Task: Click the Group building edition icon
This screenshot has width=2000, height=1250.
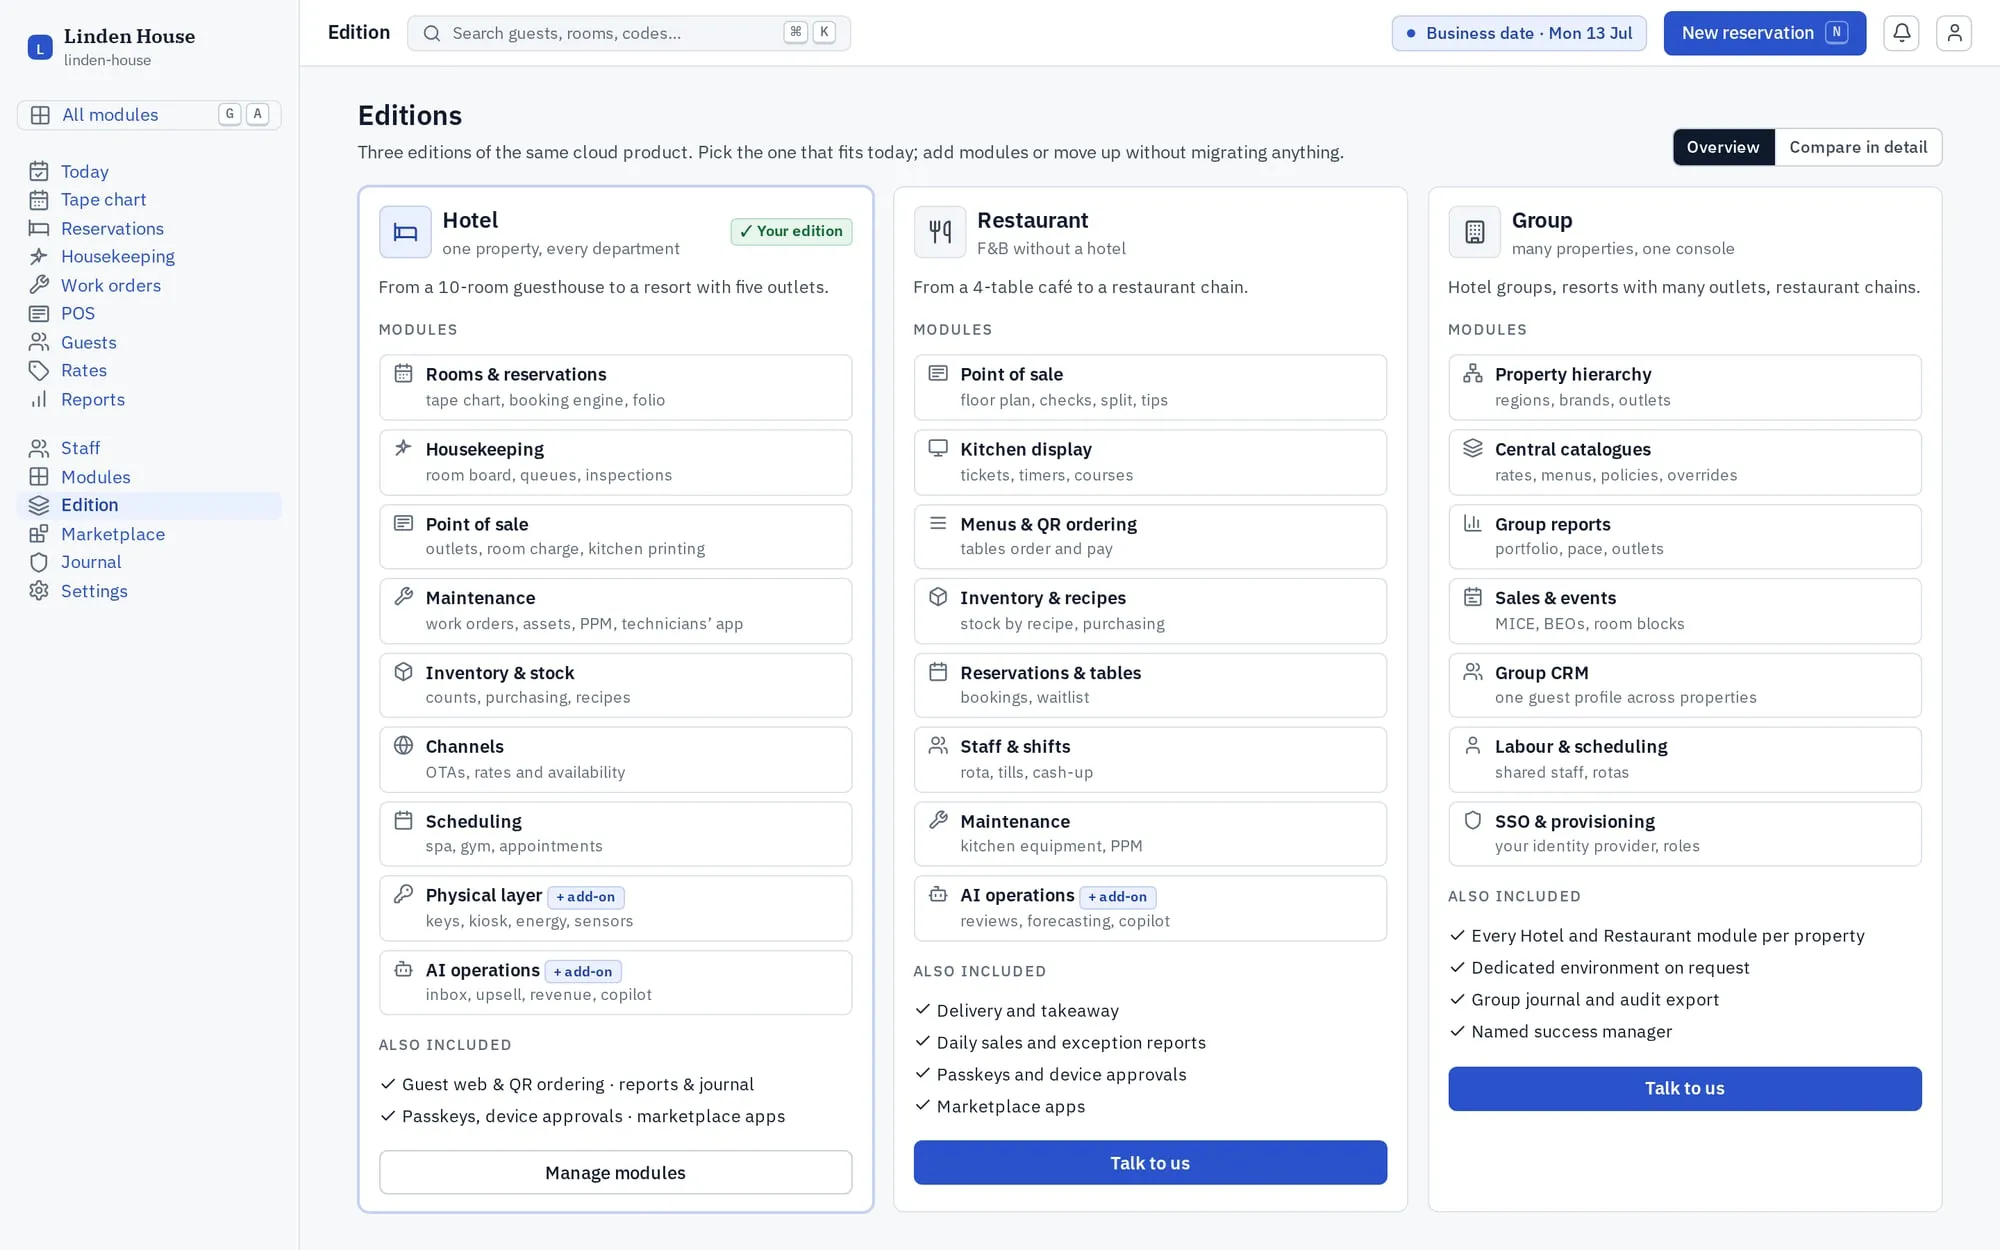Action: click(1474, 232)
